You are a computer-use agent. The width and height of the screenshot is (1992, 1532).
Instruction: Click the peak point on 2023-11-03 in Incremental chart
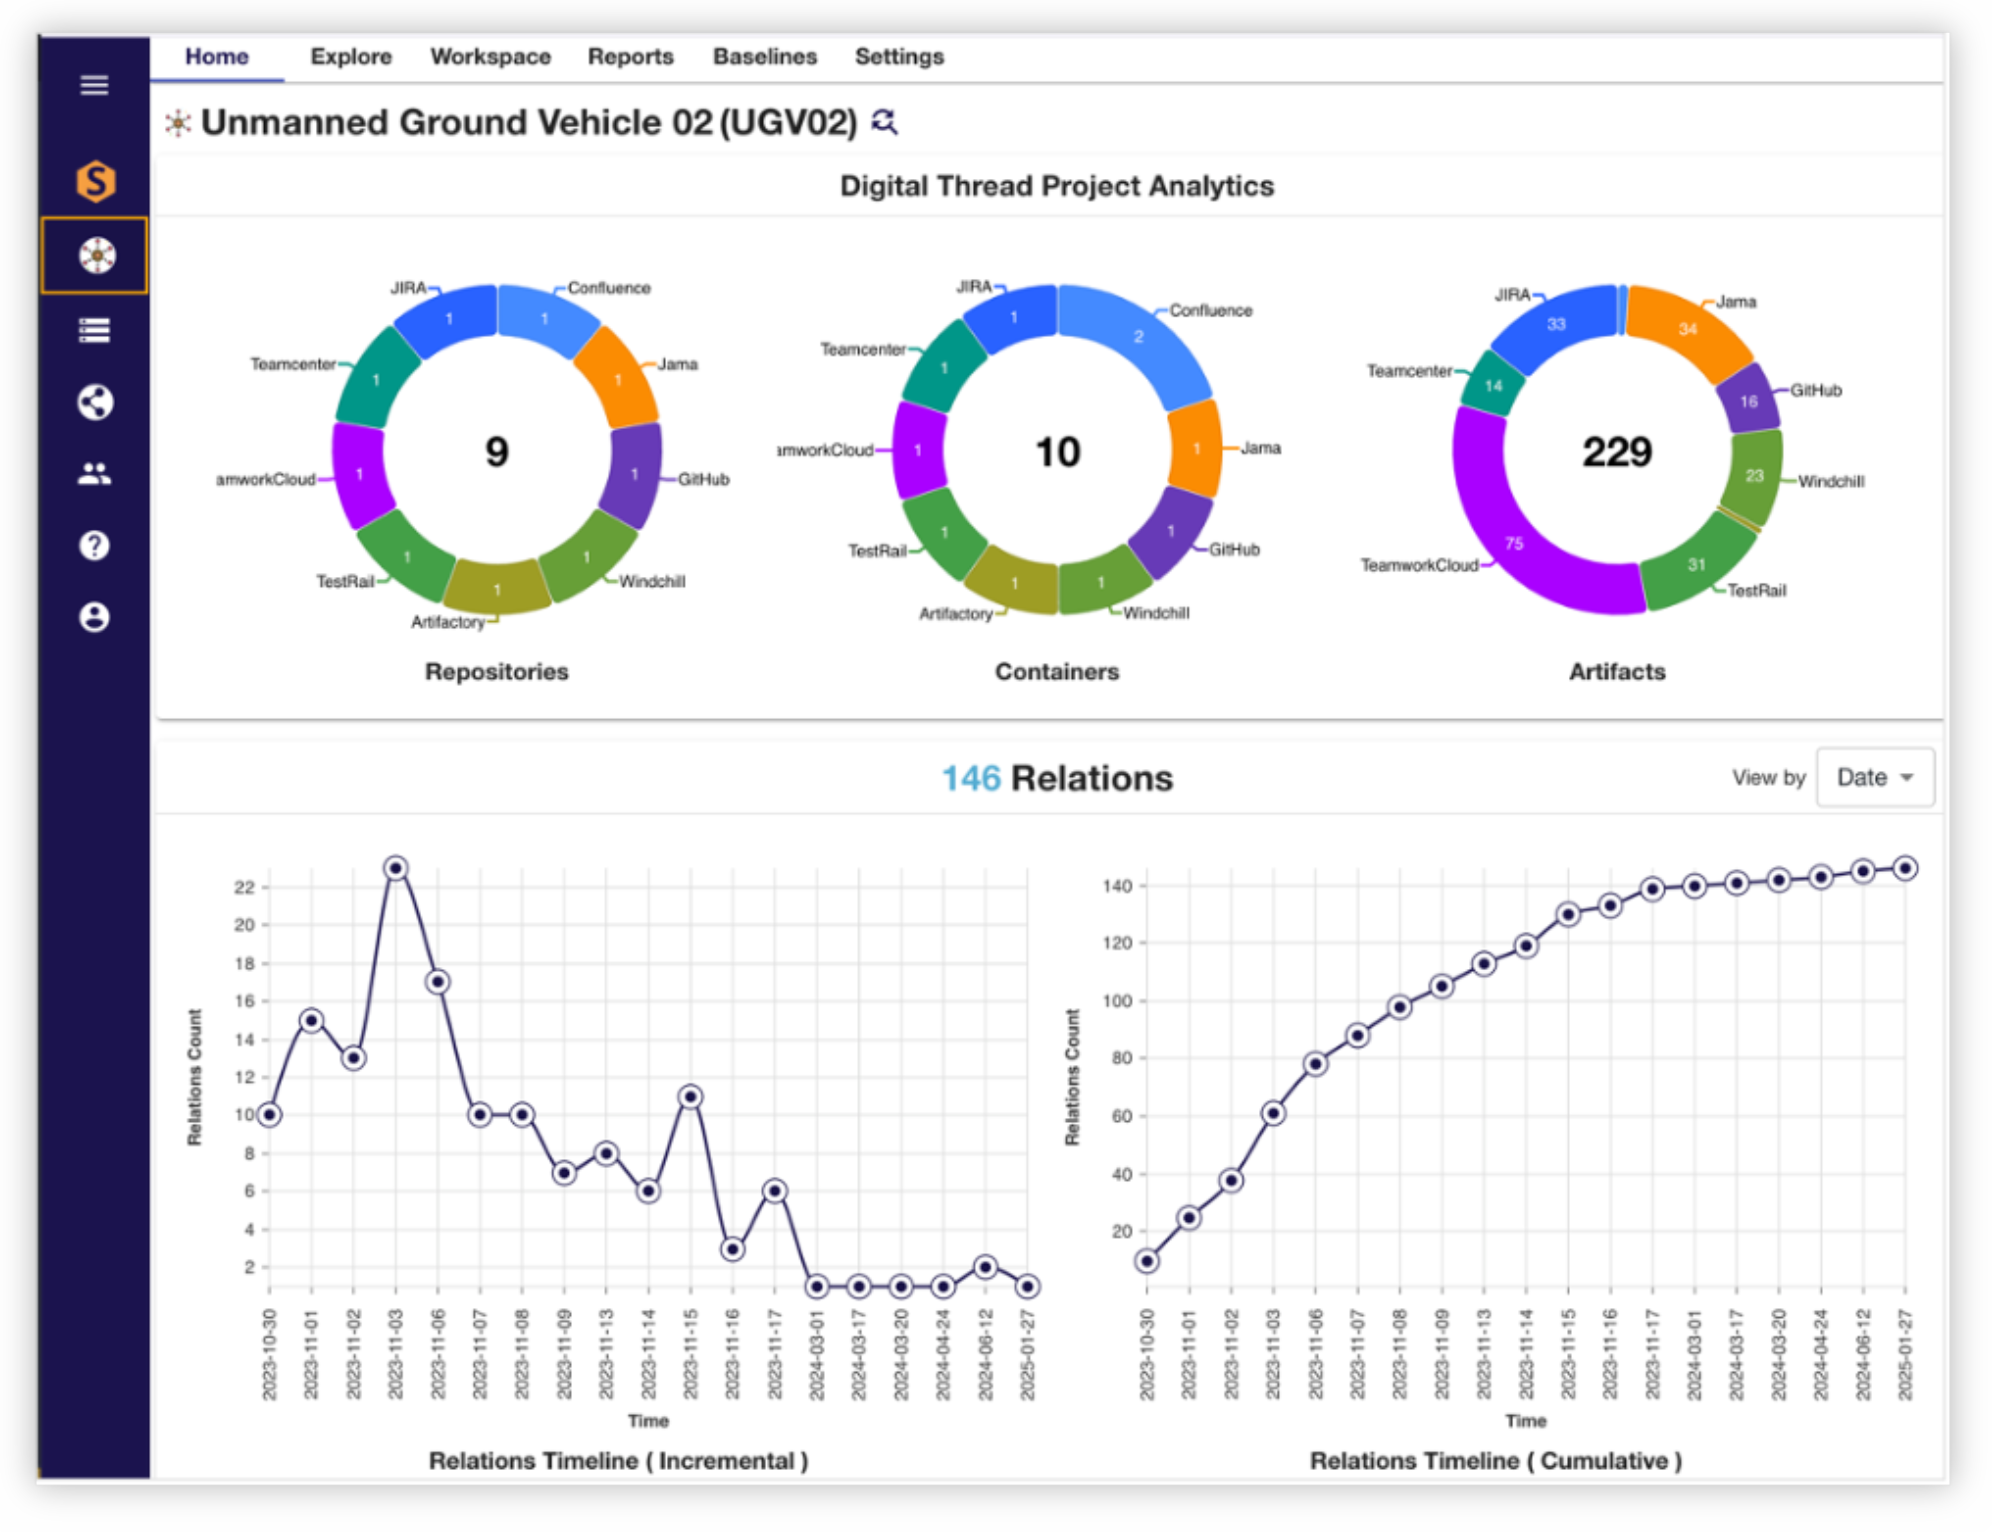[396, 868]
